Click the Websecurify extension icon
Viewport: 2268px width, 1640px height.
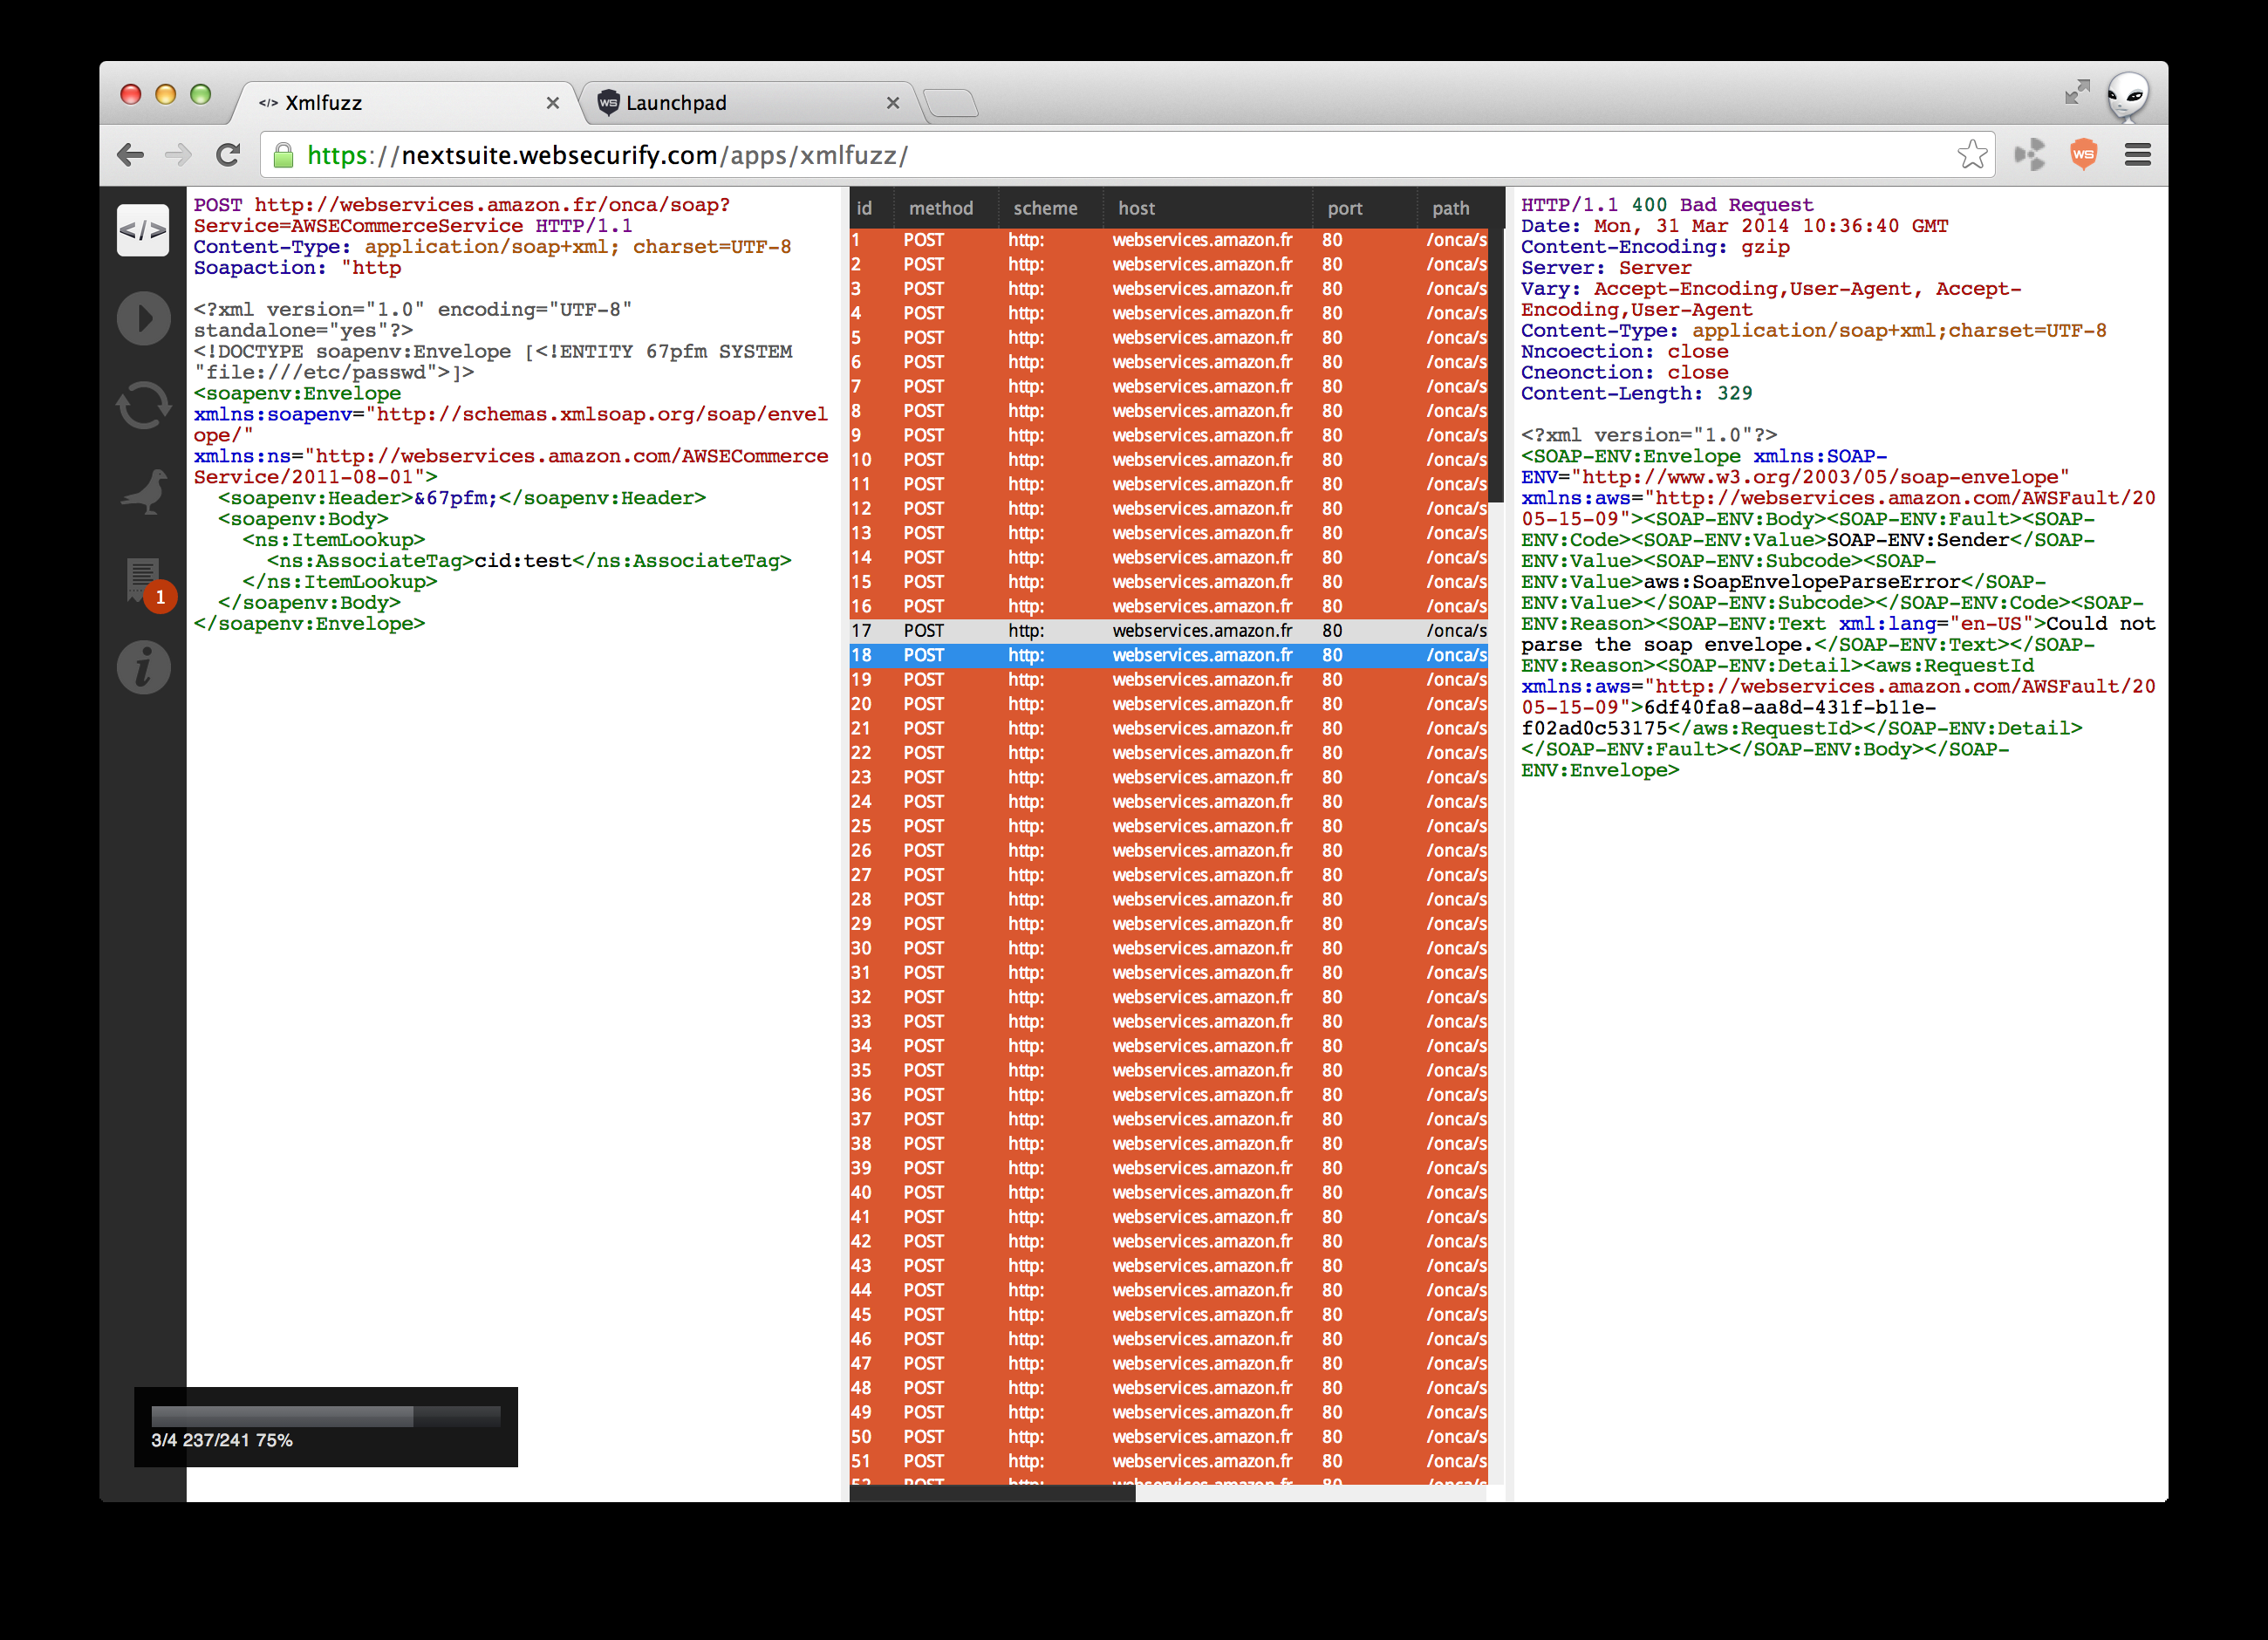pos(2083,155)
